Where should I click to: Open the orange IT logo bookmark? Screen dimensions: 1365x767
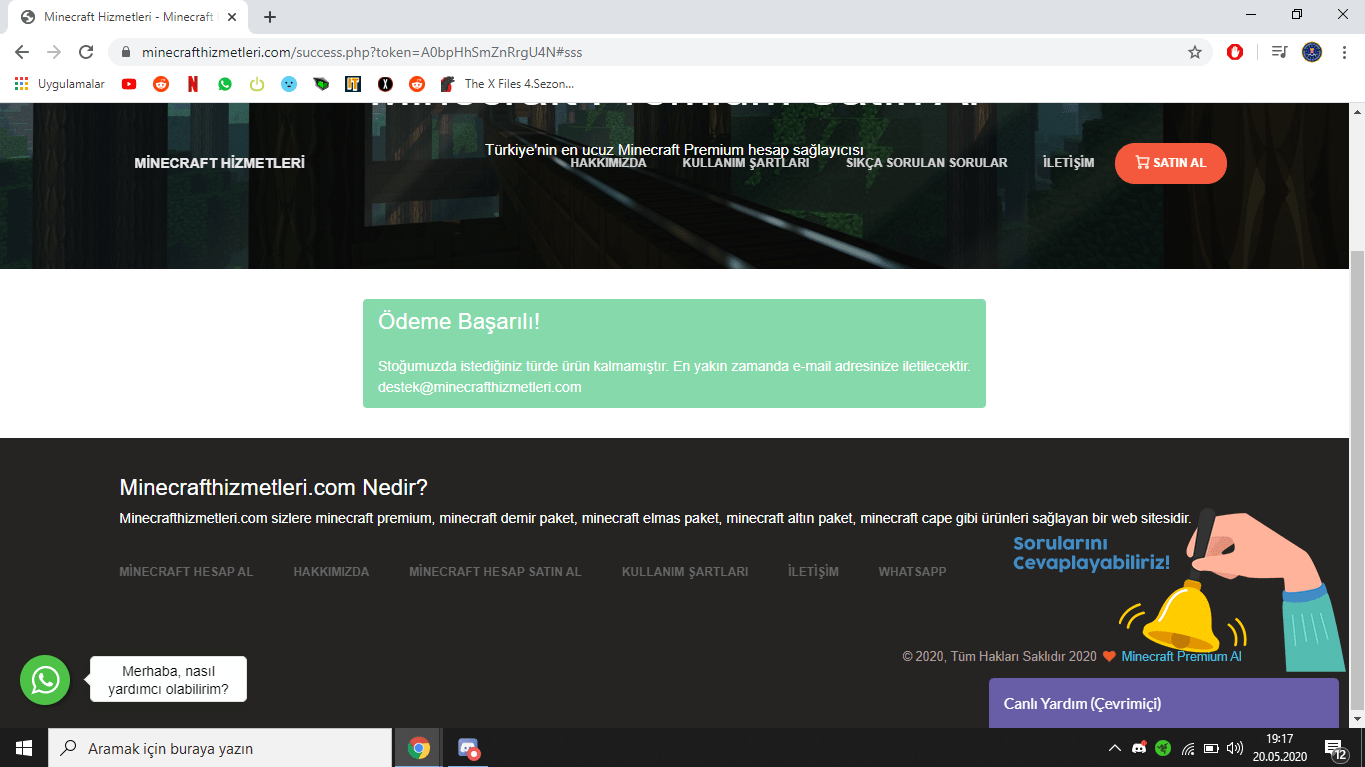point(353,84)
